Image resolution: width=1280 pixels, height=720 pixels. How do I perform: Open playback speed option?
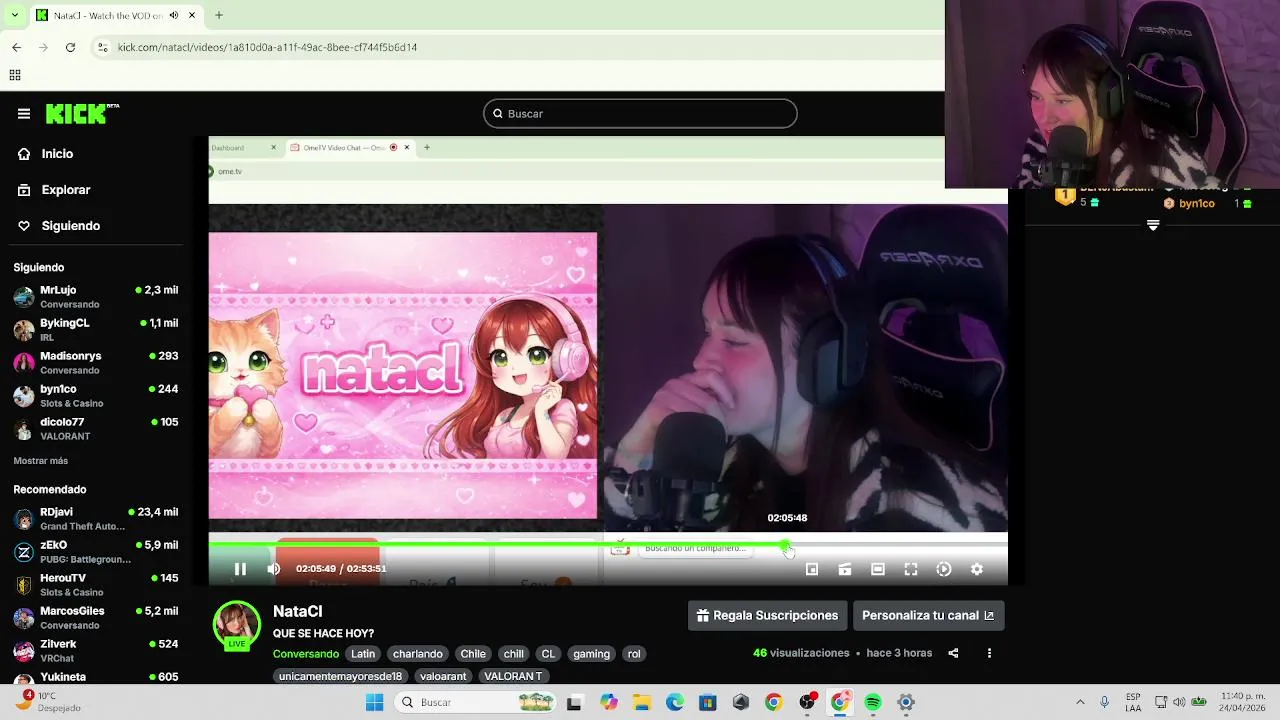(944, 569)
